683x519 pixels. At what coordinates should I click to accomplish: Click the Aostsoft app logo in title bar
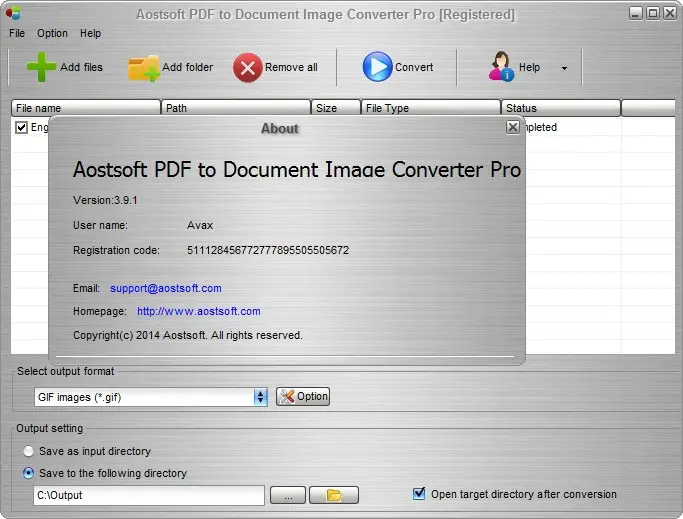coord(13,13)
